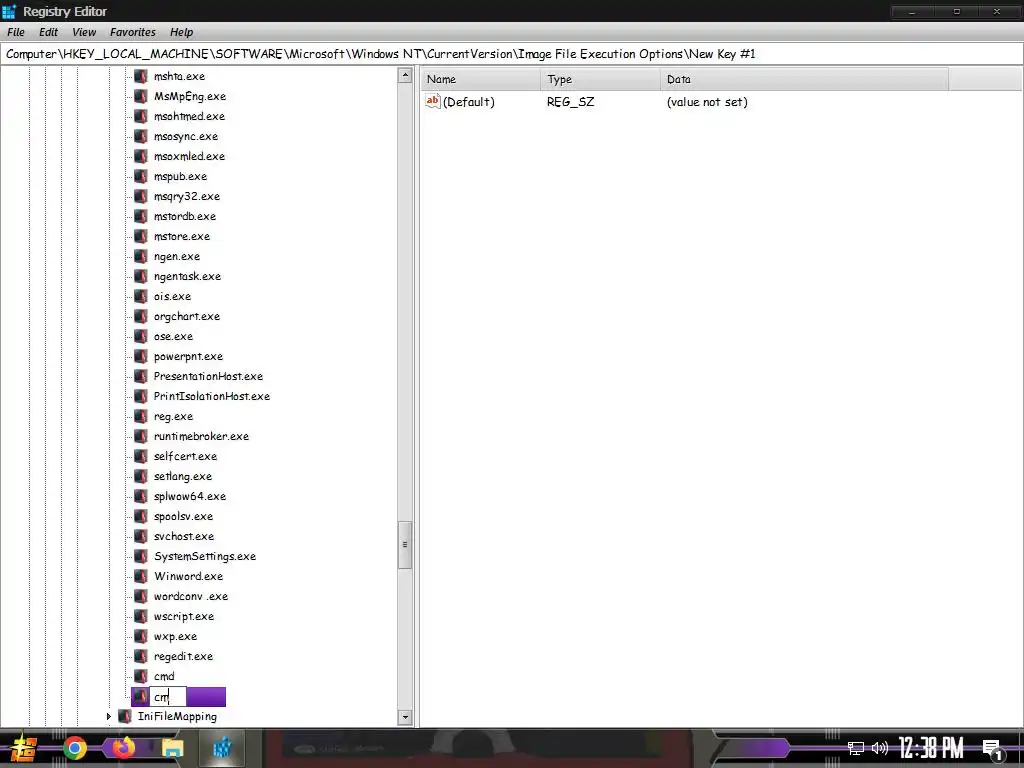
Task: Open the Edit menu
Action: [x=48, y=32]
